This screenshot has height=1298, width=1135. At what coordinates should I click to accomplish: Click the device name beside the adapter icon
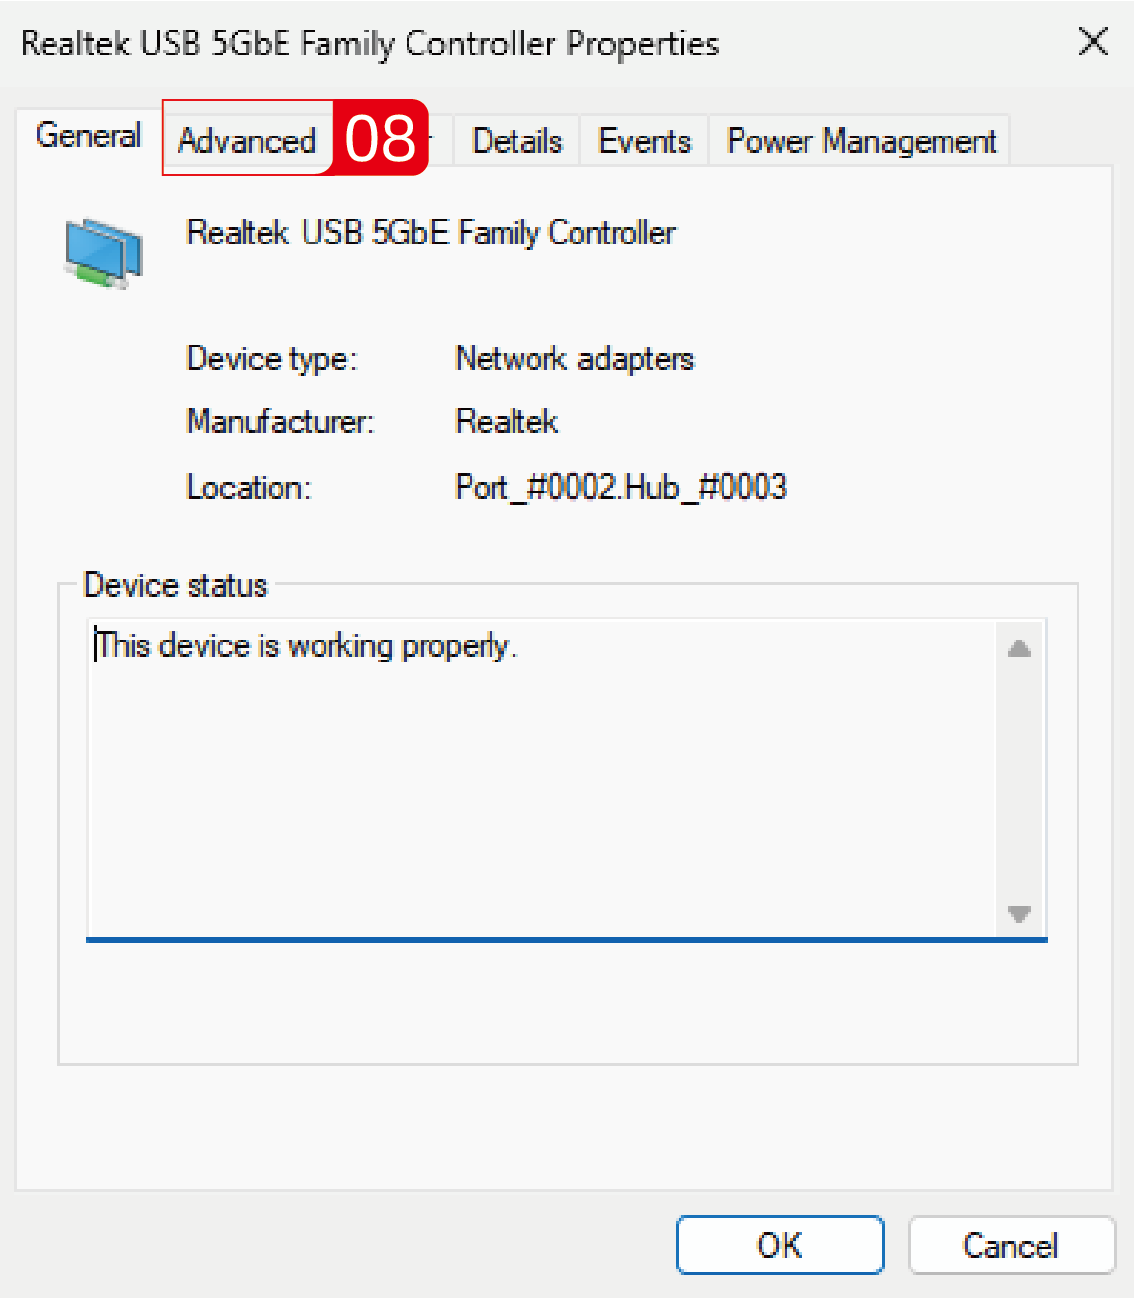[x=431, y=233]
